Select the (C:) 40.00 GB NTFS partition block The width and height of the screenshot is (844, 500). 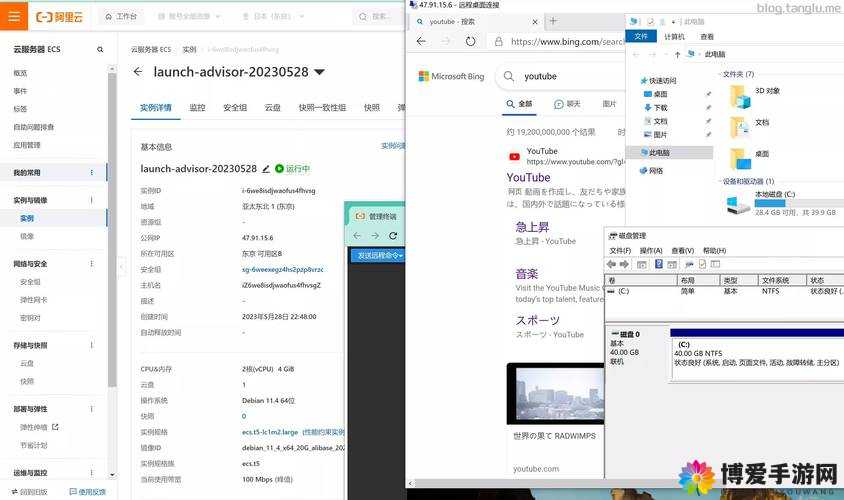click(x=756, y=354)
